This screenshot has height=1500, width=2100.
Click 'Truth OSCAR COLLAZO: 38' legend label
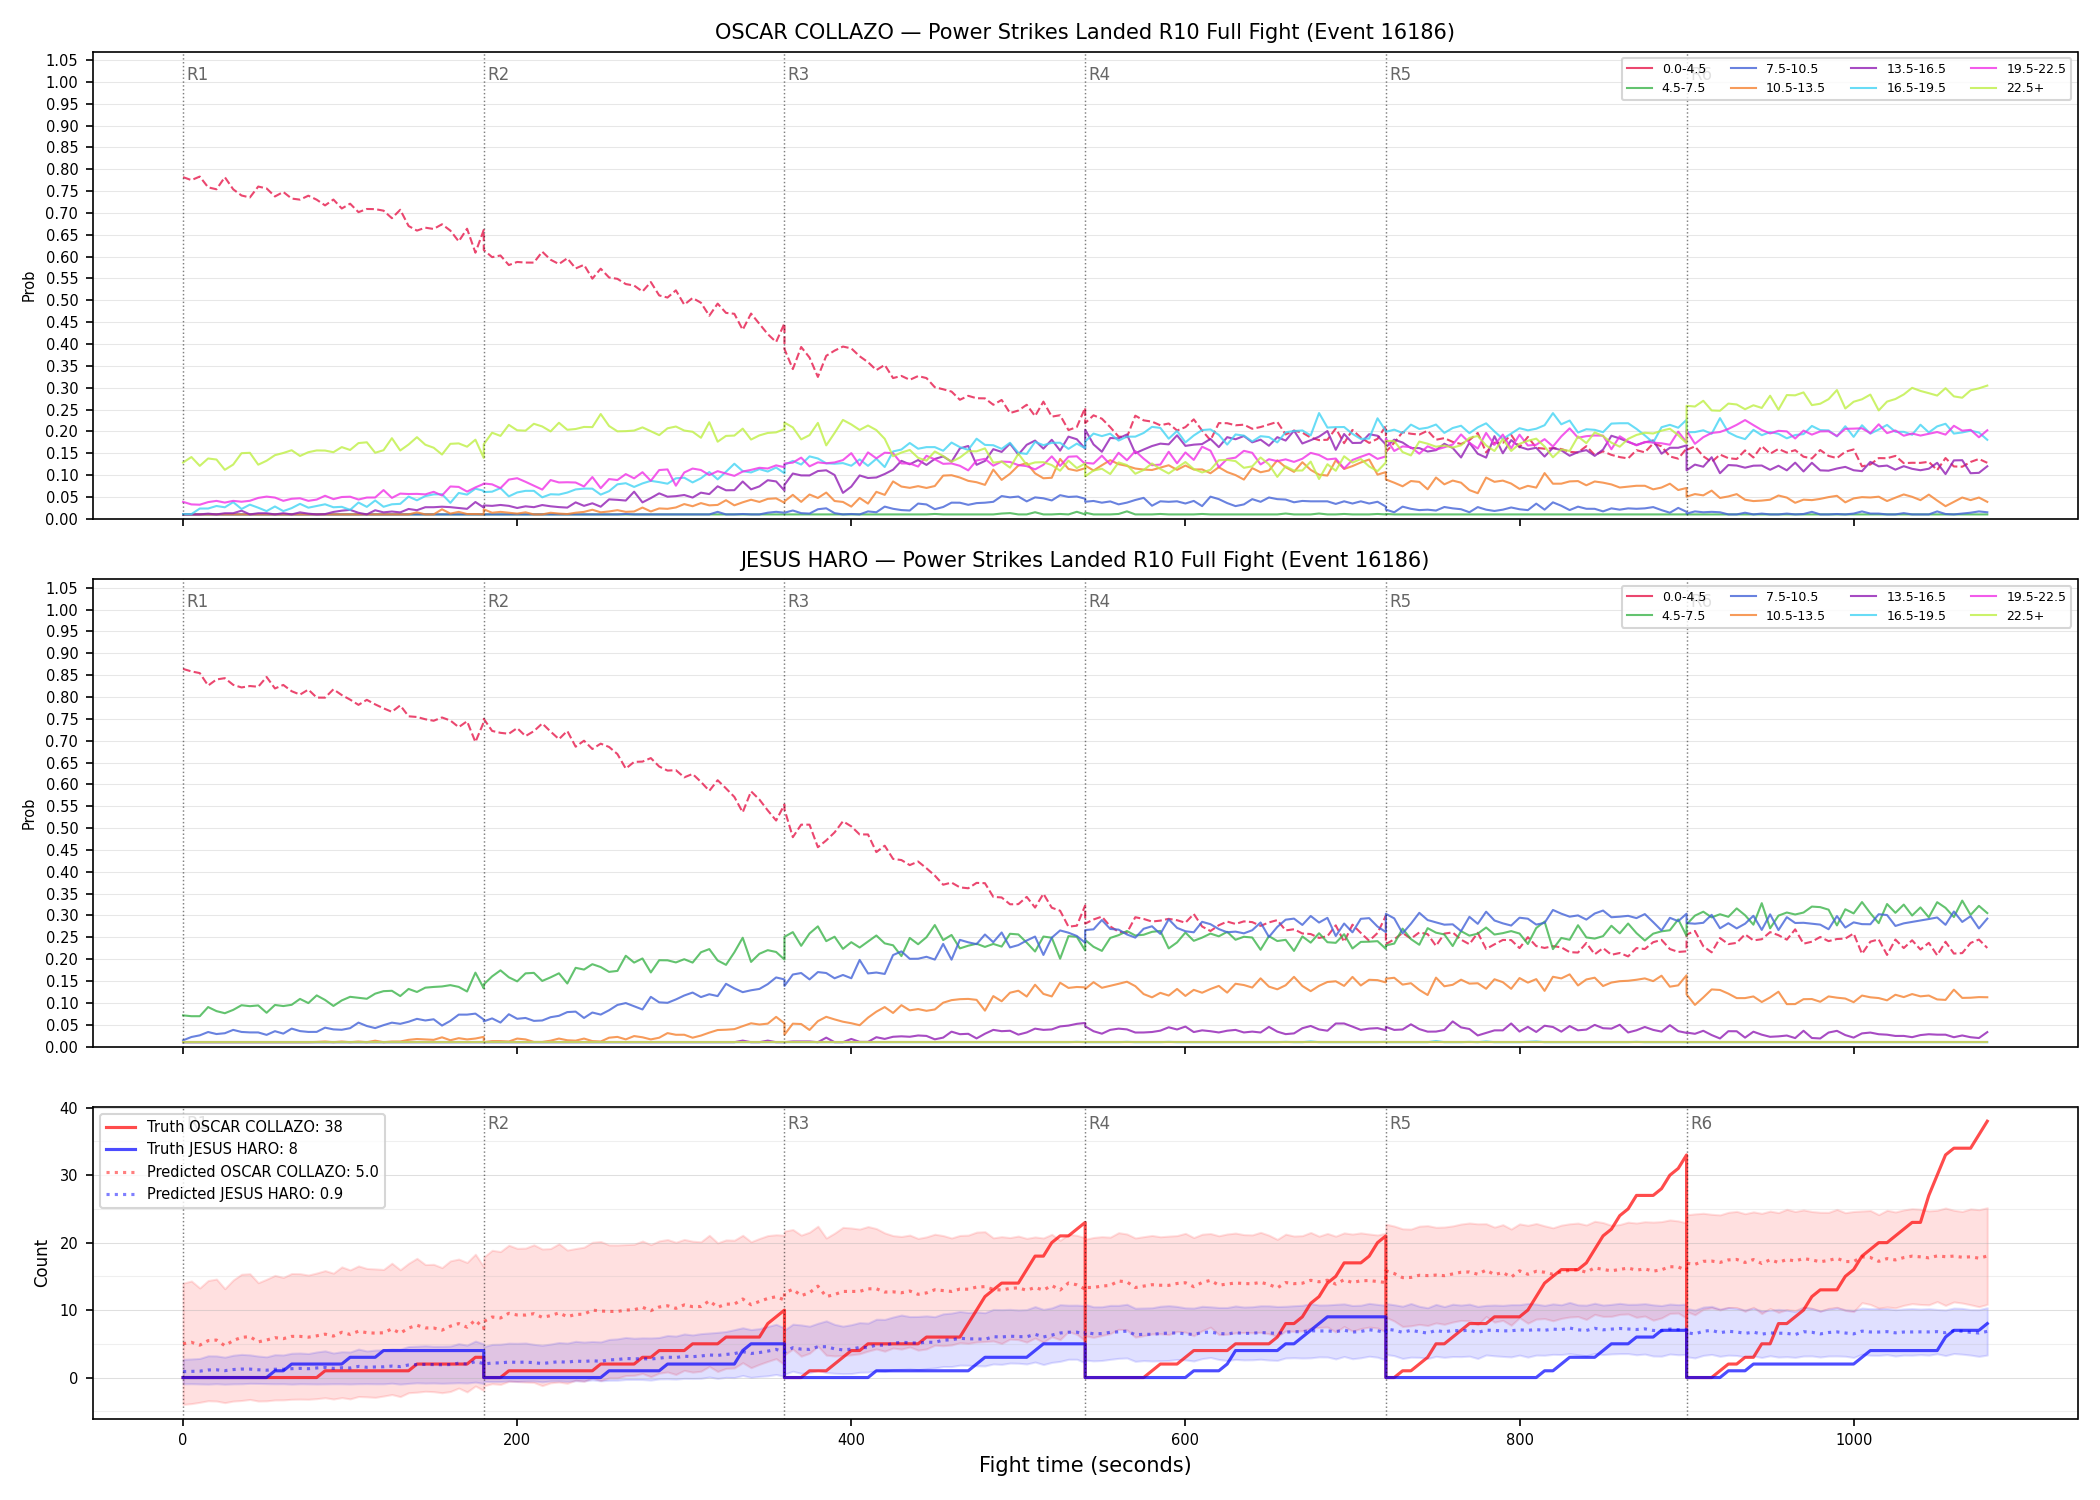pos(244,1127)
